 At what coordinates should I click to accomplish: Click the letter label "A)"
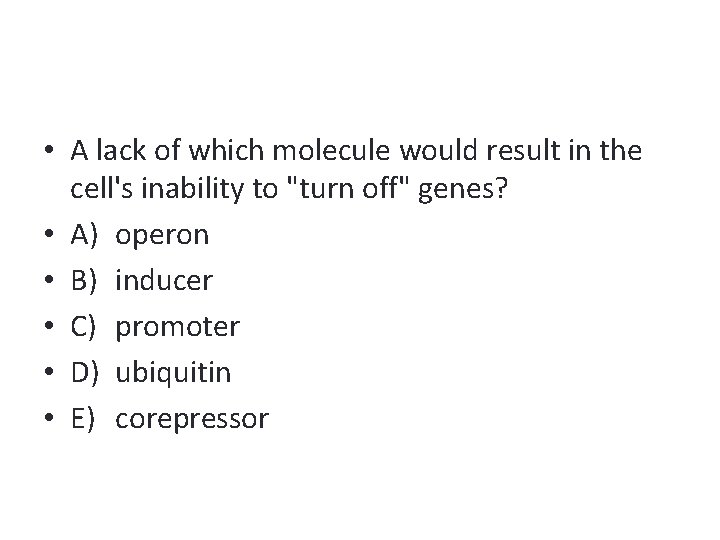tap(84, 236)
